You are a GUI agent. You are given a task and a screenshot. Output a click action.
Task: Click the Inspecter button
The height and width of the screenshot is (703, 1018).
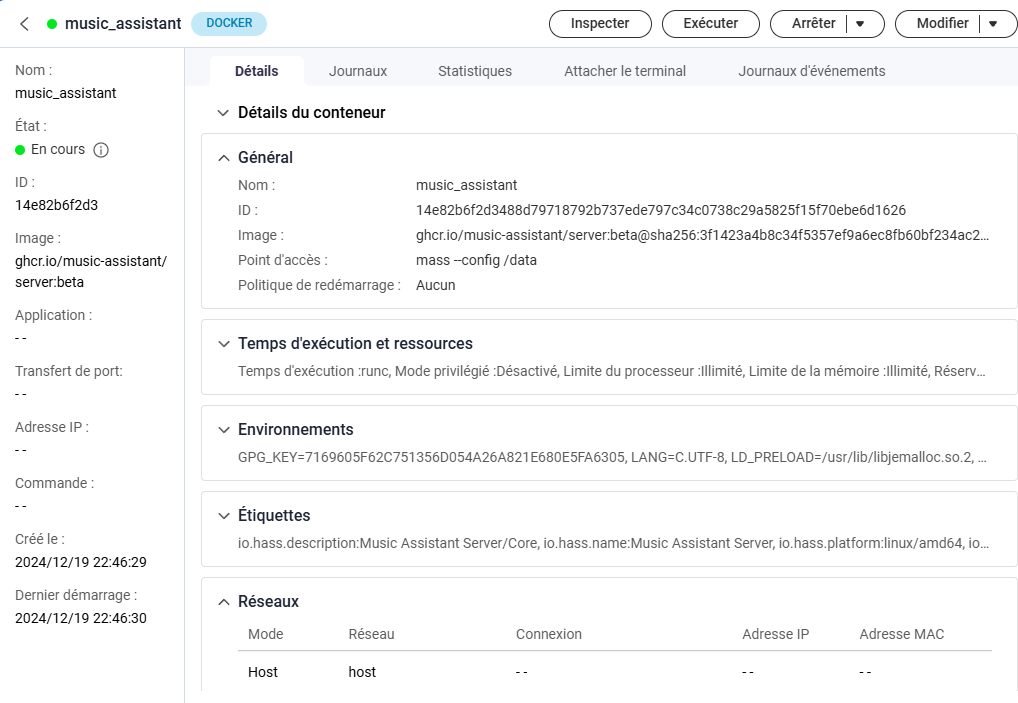[x=600, y=24]
